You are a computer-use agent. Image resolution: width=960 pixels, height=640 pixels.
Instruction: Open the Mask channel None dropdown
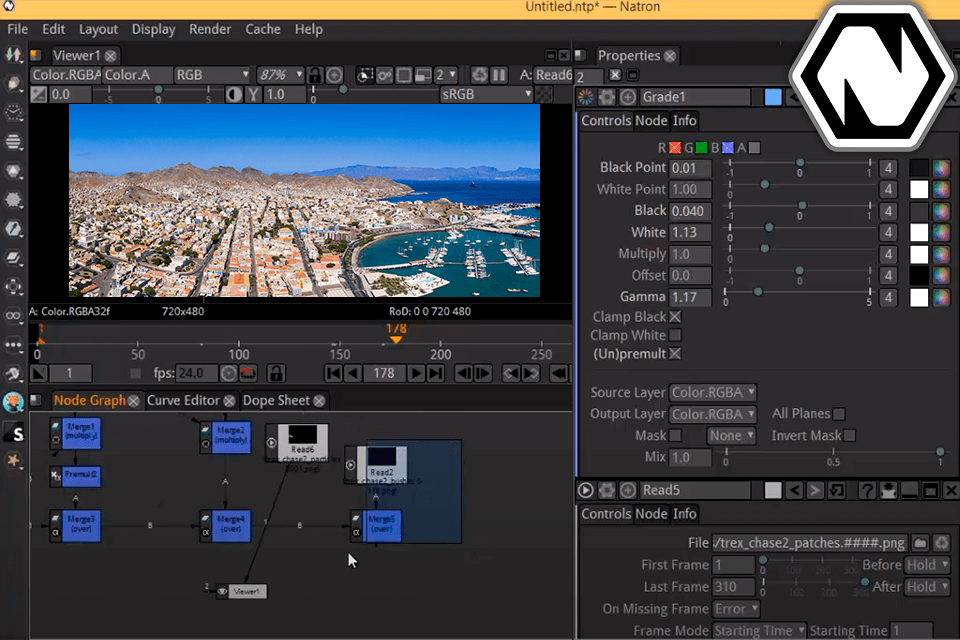pyautogui.click(x=731, y=435)
